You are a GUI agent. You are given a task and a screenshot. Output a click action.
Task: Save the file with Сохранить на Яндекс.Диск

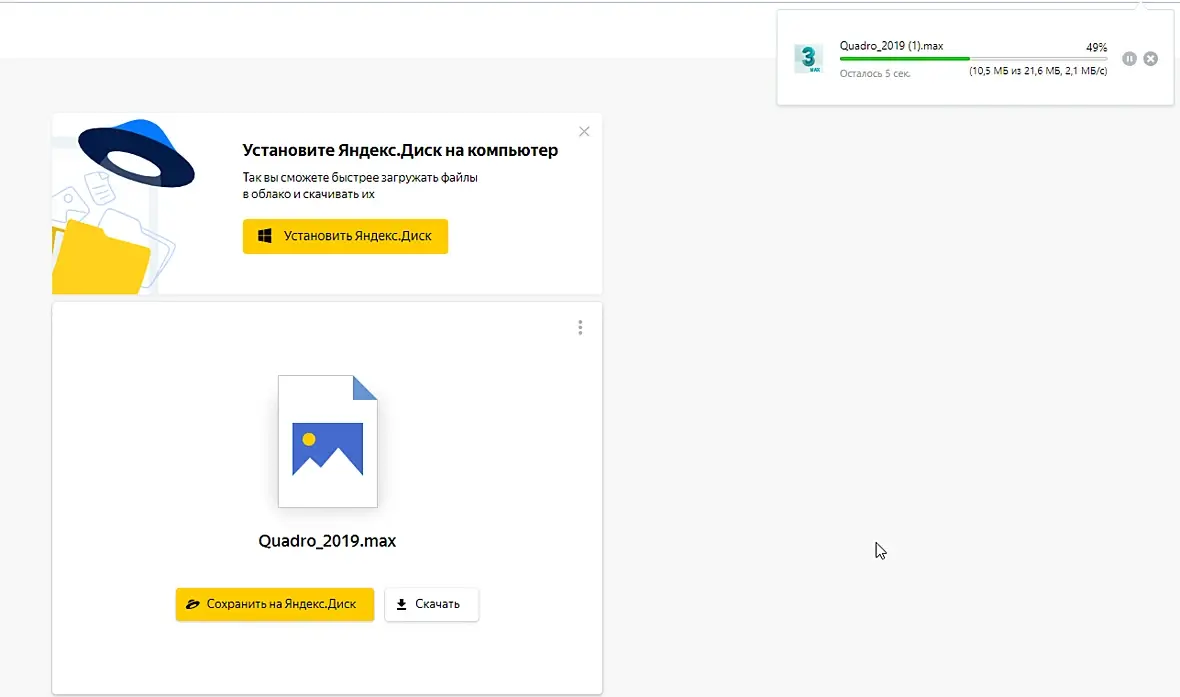tap(275, 604)
